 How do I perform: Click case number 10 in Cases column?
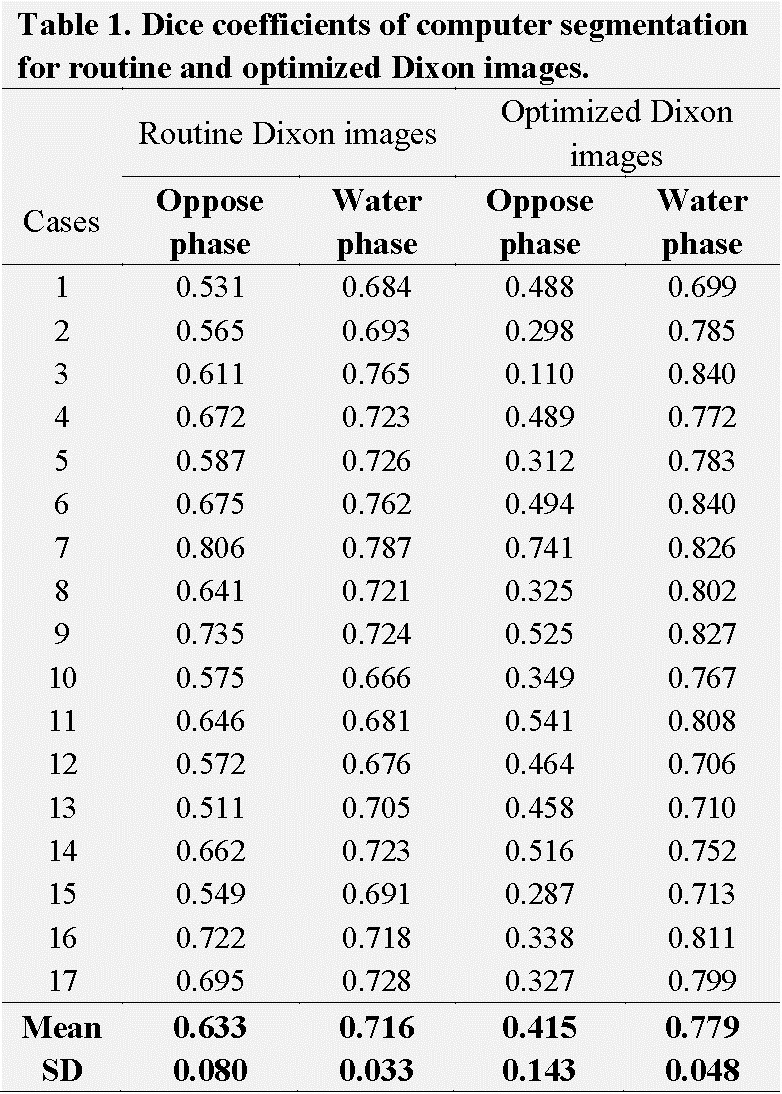[x=62, y=678]
